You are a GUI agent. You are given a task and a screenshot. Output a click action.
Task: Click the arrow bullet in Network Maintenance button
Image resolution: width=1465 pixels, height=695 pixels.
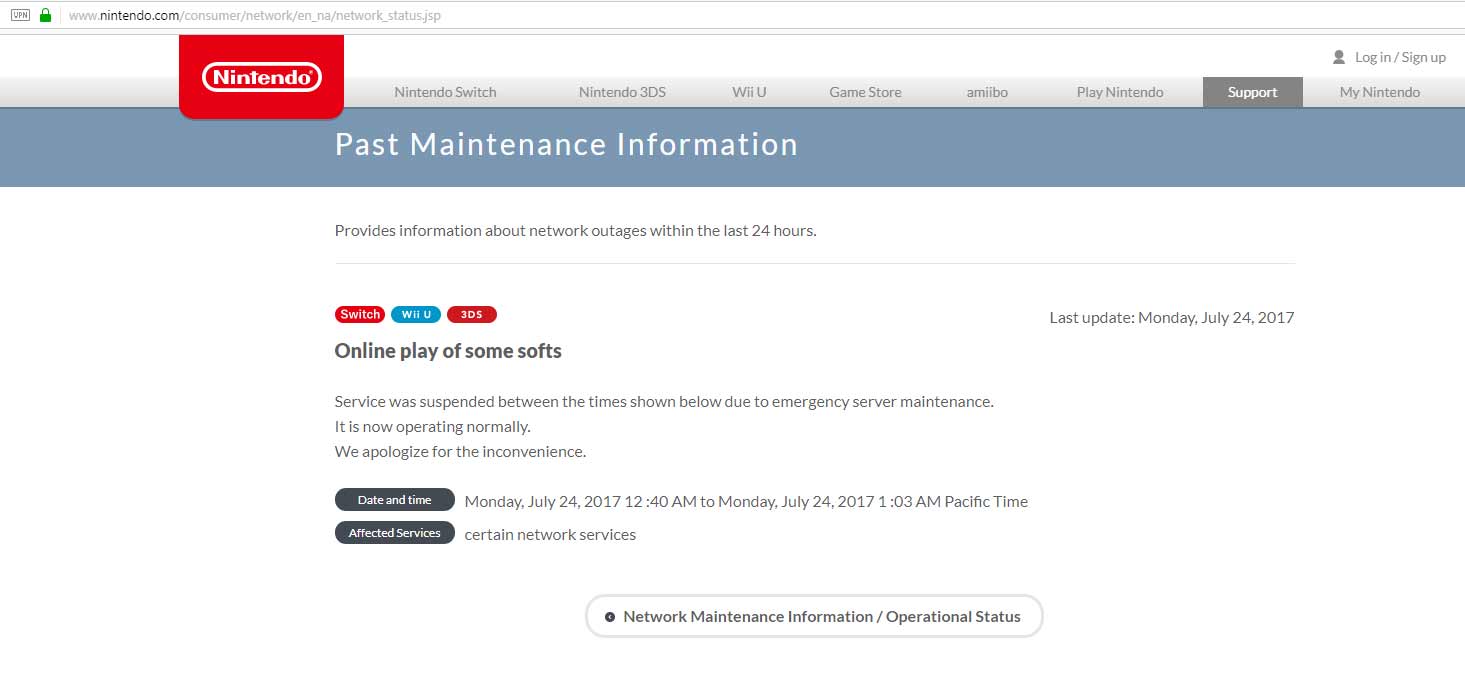click(x=610, y=617)
